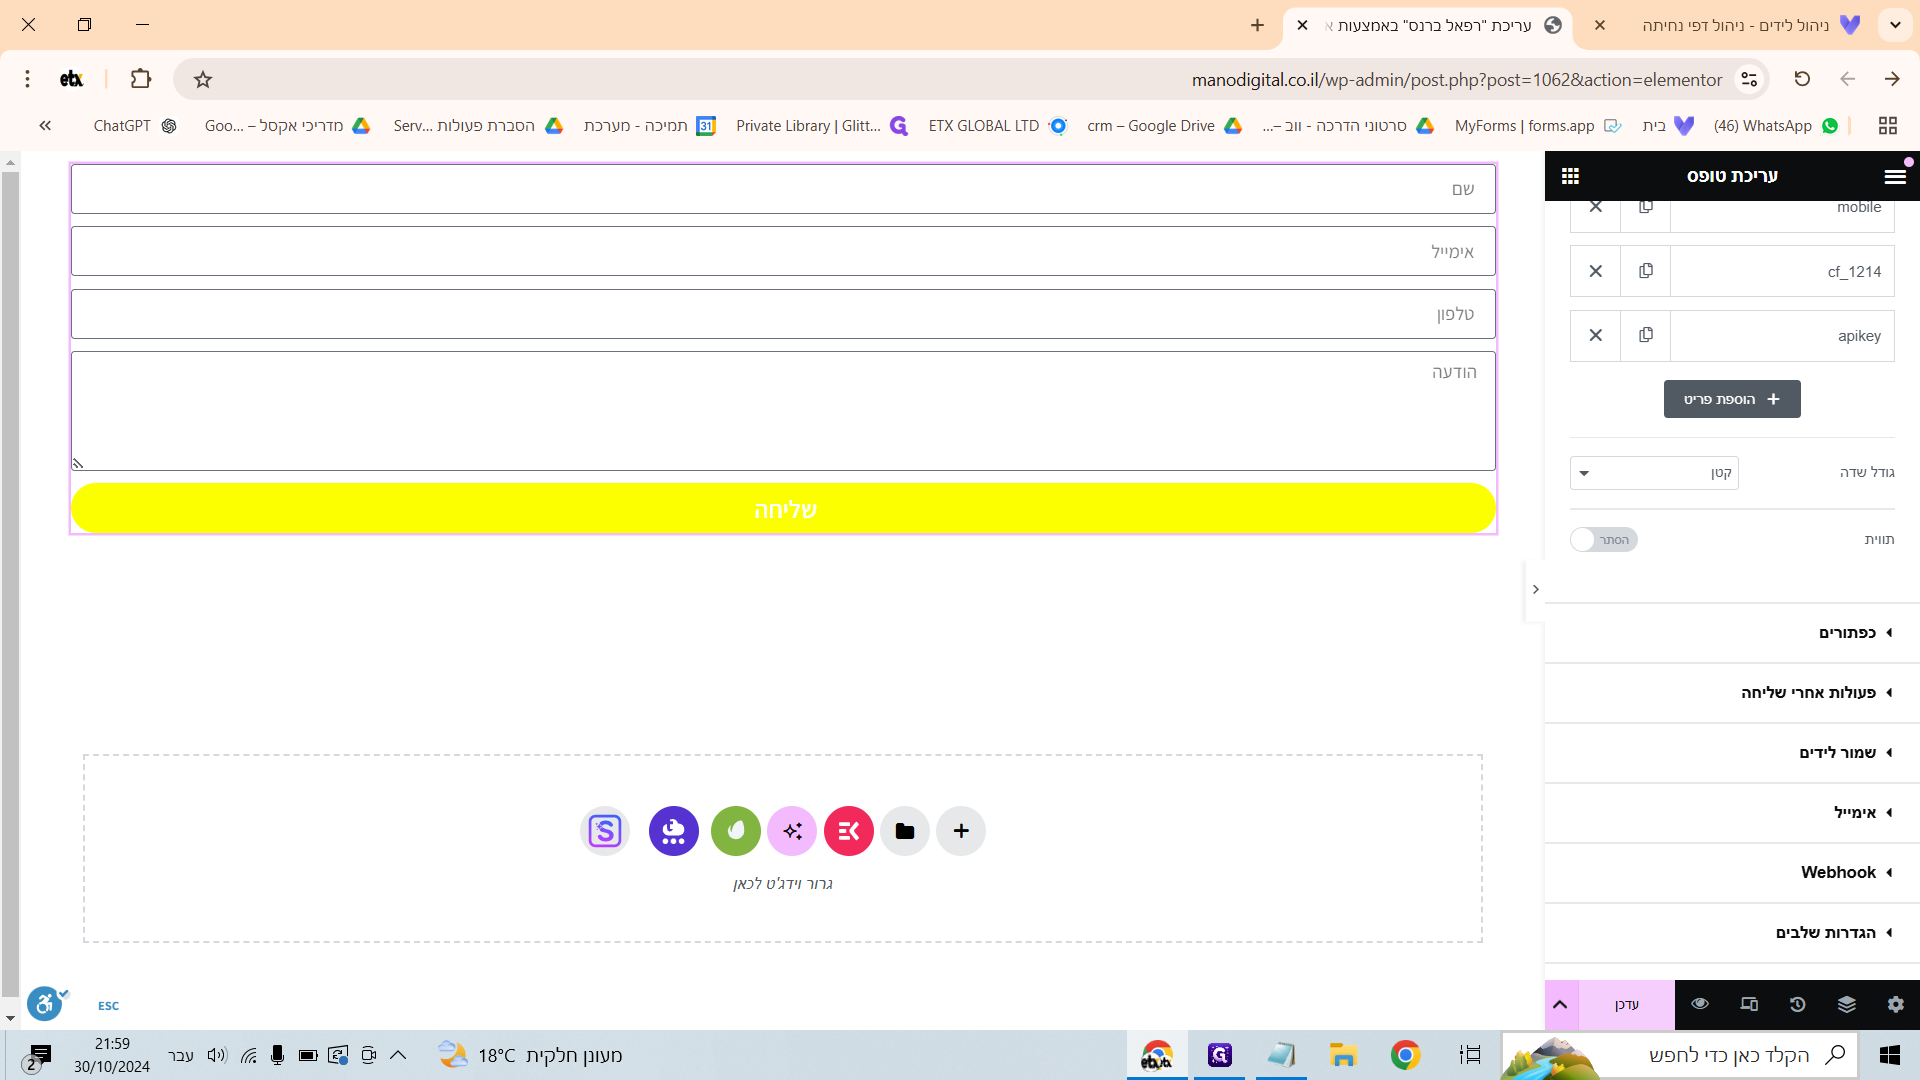Open template library folder icon
1920x1080 pixels.
pyautogui.click(x=905, y=831)
